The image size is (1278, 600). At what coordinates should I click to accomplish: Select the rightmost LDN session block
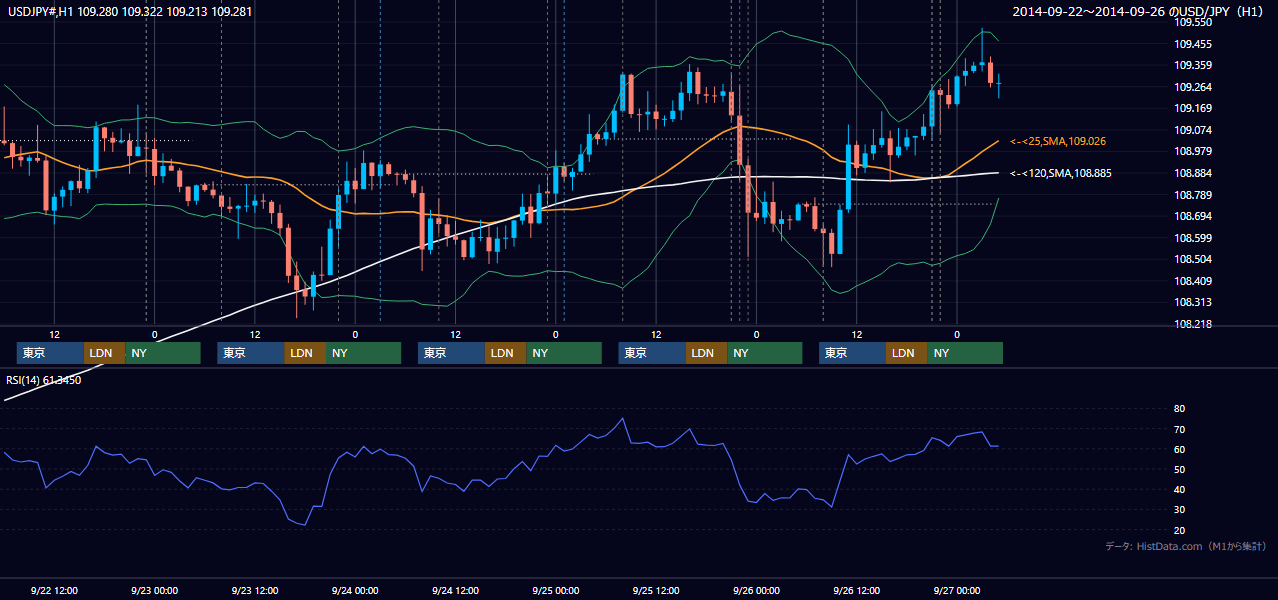pyautogui.click(x=906, y=353)
